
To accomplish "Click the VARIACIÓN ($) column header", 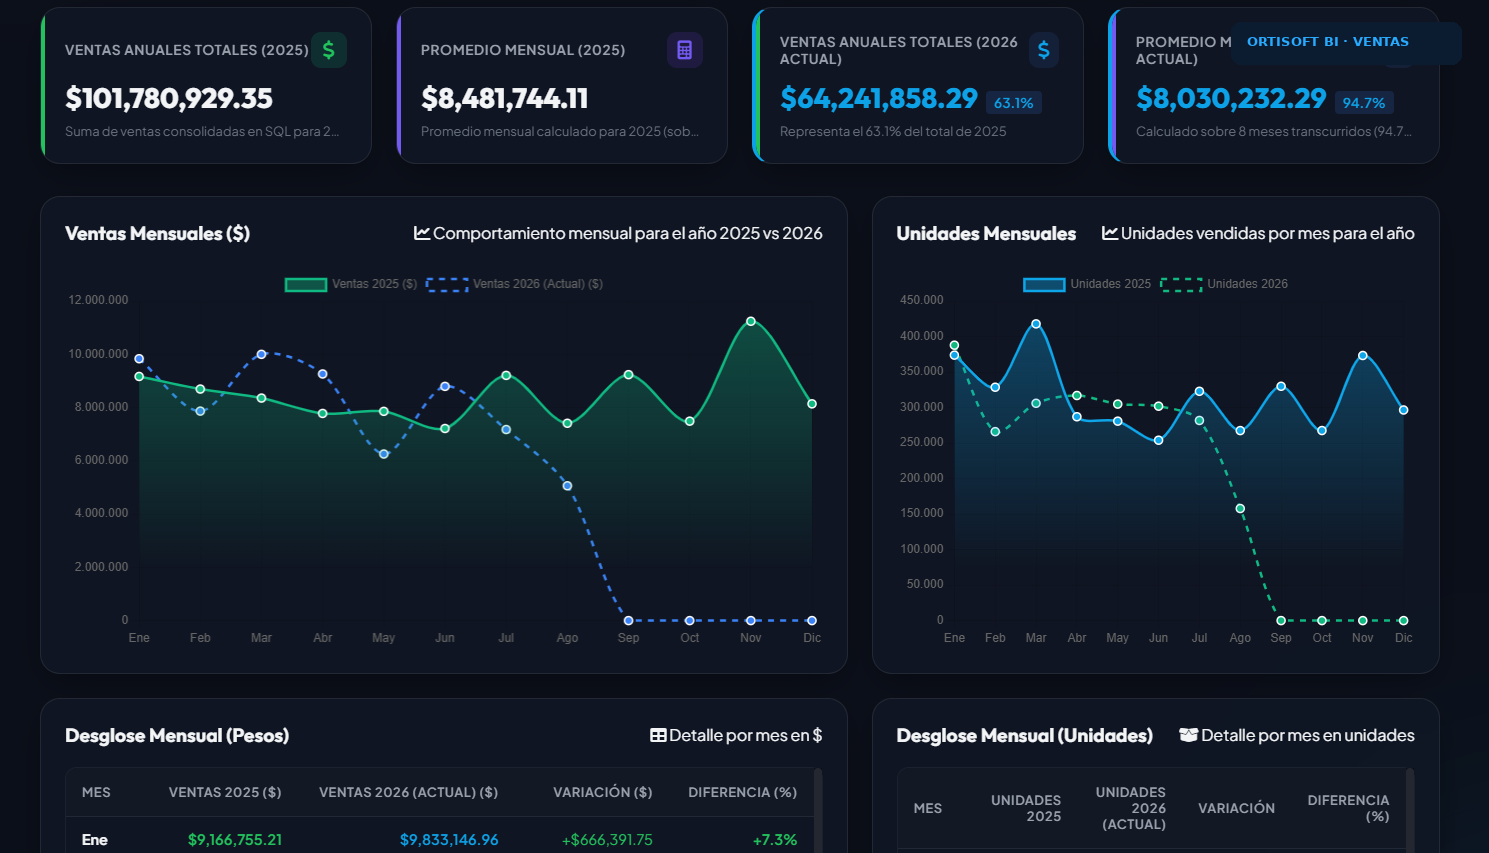I will 603,792.
